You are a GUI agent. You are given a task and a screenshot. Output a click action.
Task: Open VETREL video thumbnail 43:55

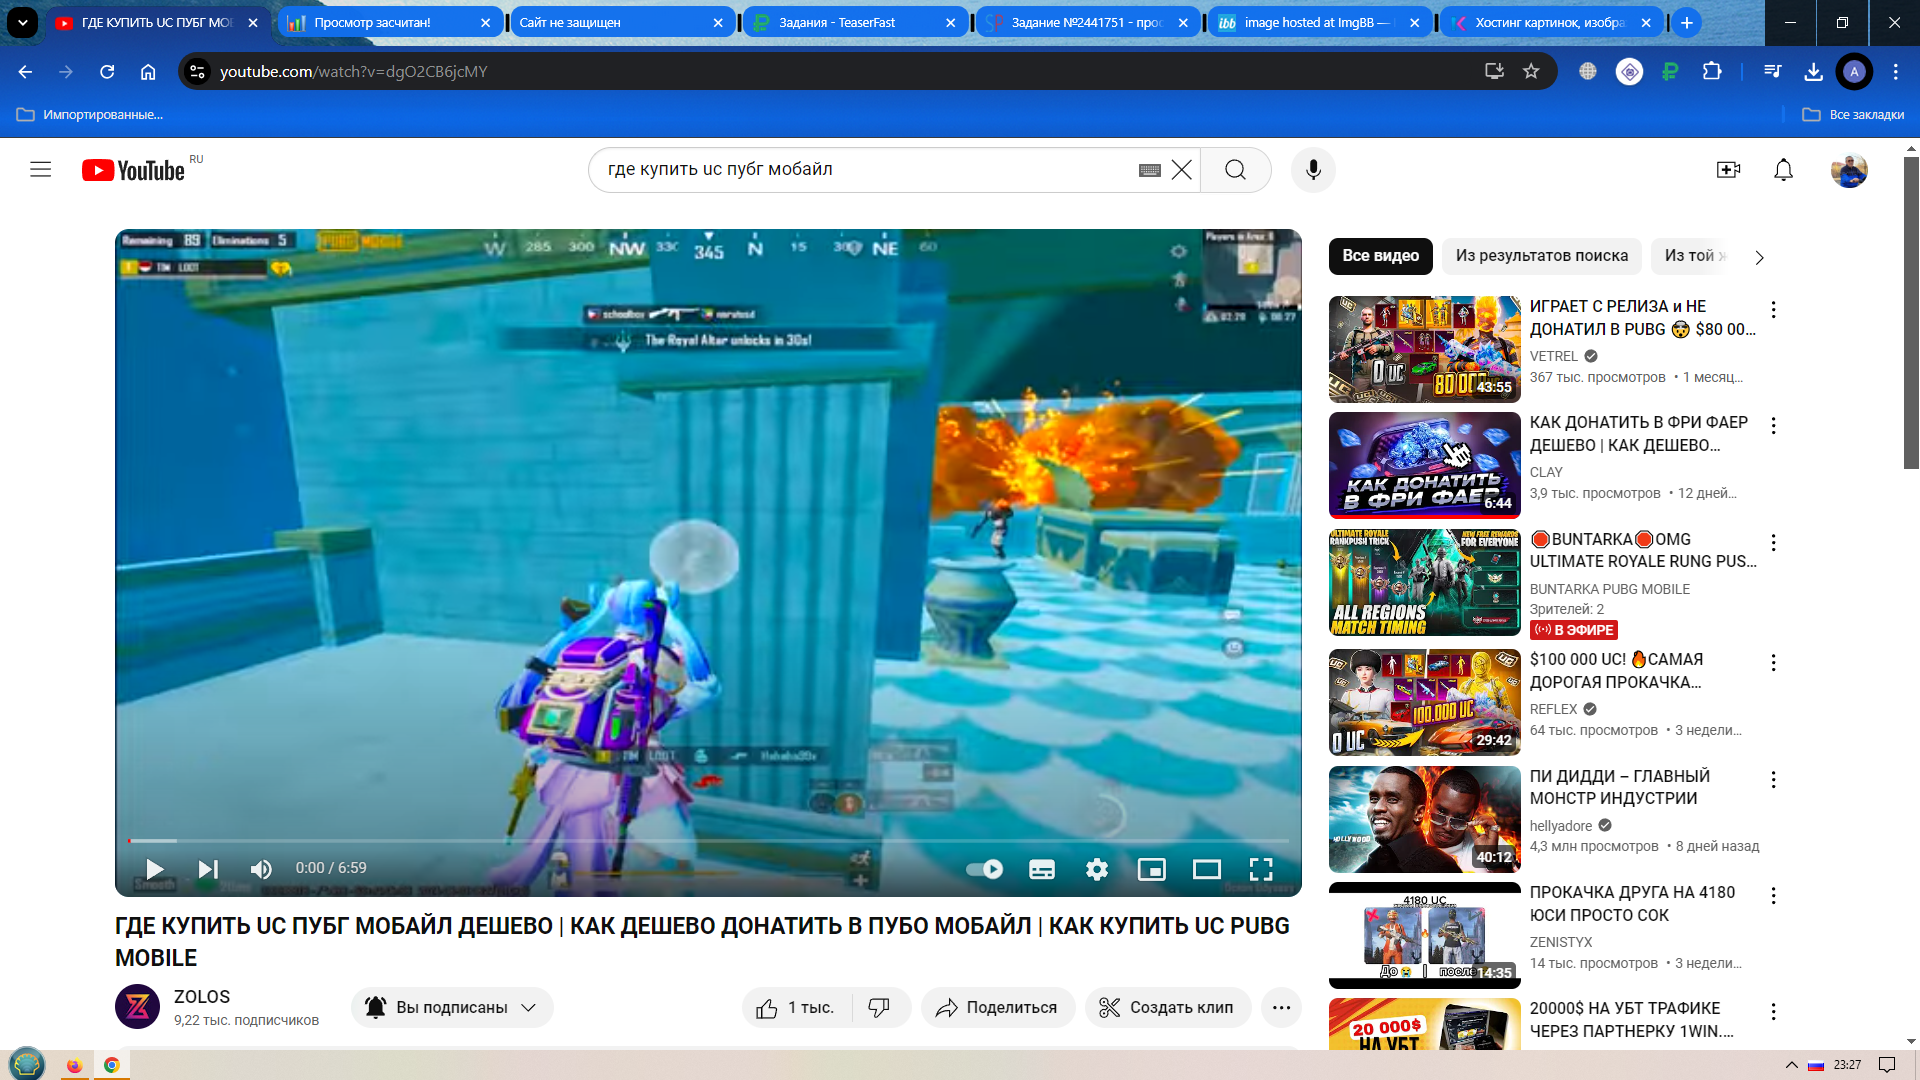[1425, 349]
